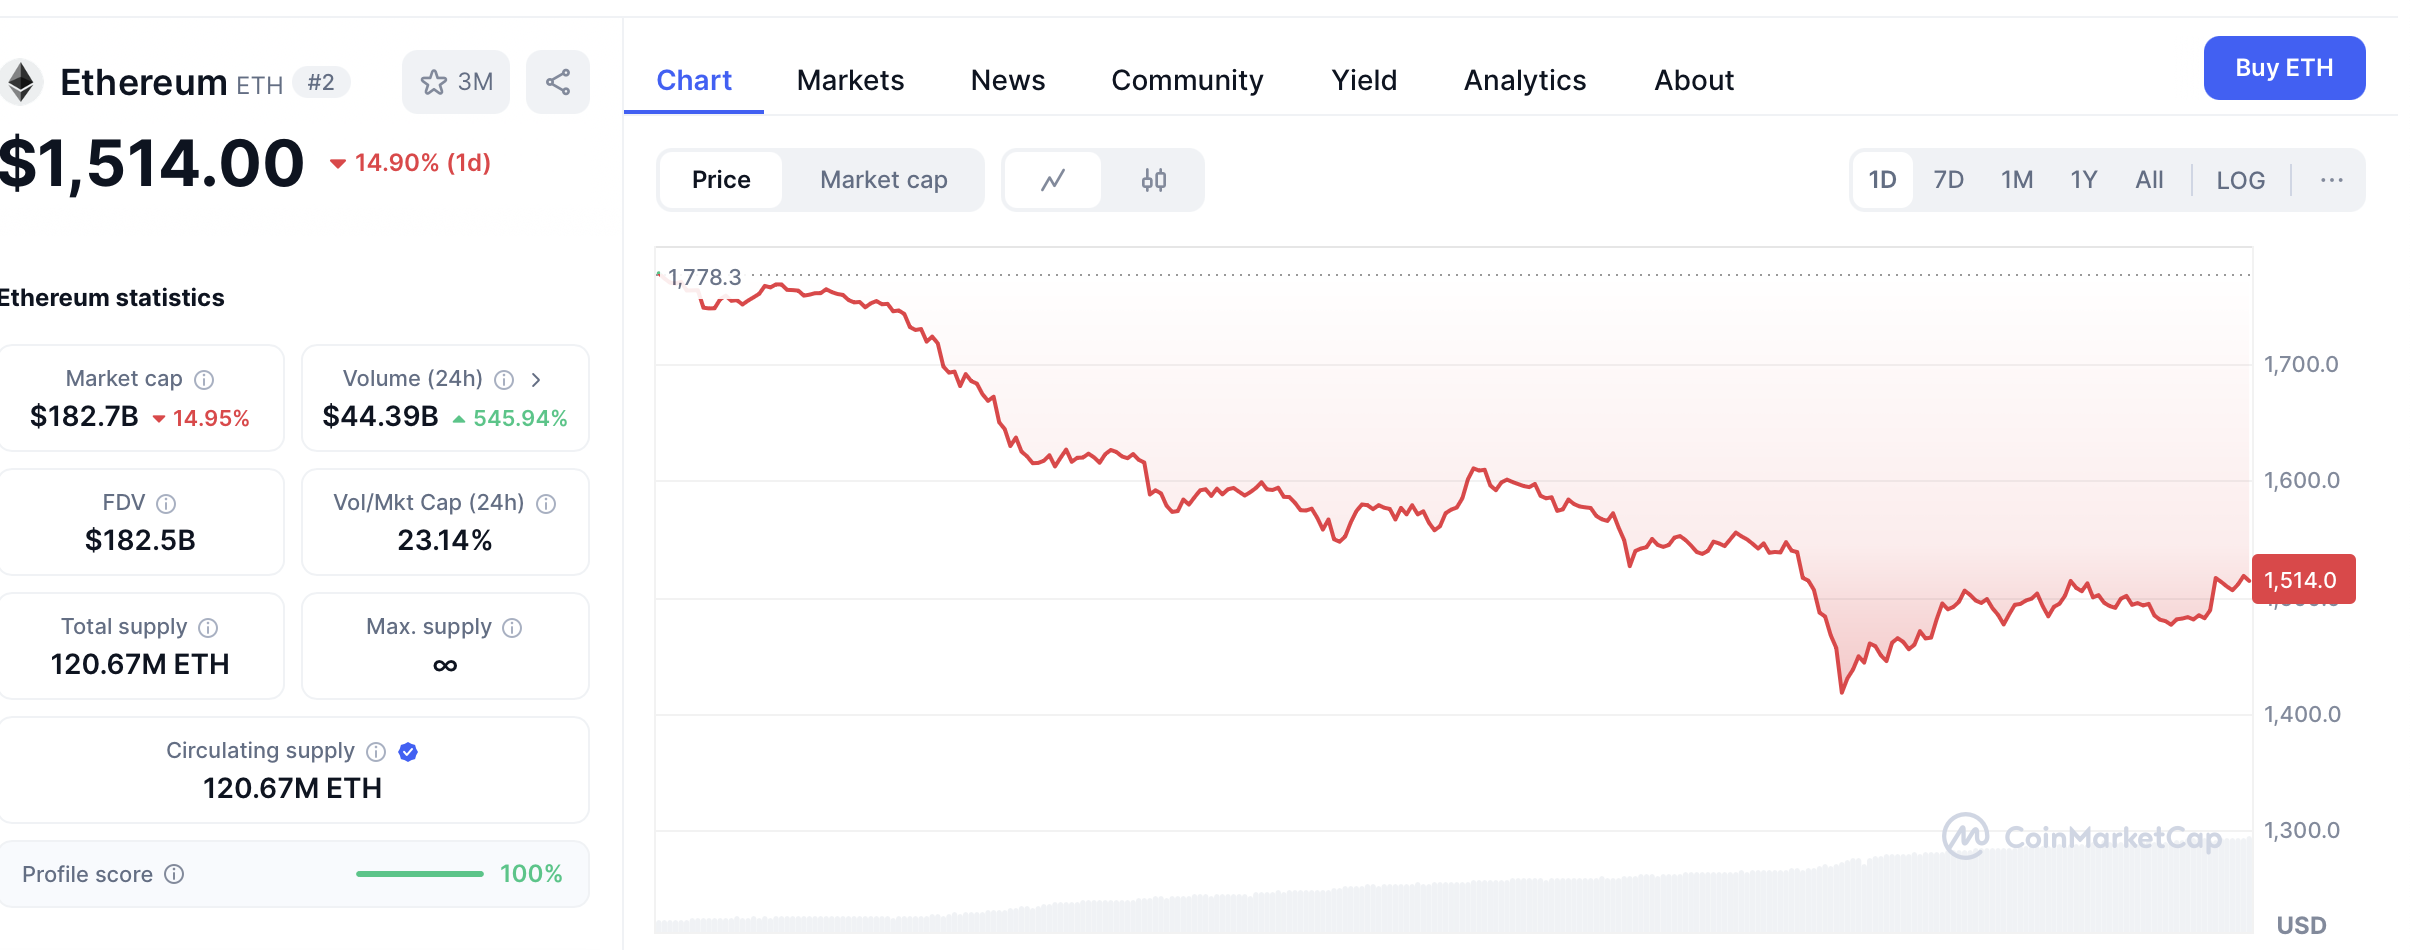Click the Ethereum logo icon
The image size is (2410, 950).
click(x=20, y=82)
